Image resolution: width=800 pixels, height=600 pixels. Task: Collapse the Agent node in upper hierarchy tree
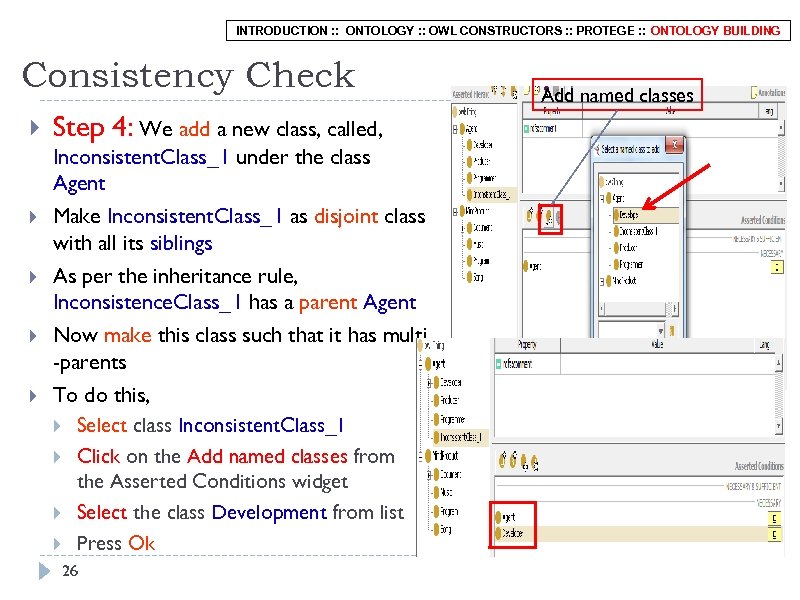(x=455, y=129)
